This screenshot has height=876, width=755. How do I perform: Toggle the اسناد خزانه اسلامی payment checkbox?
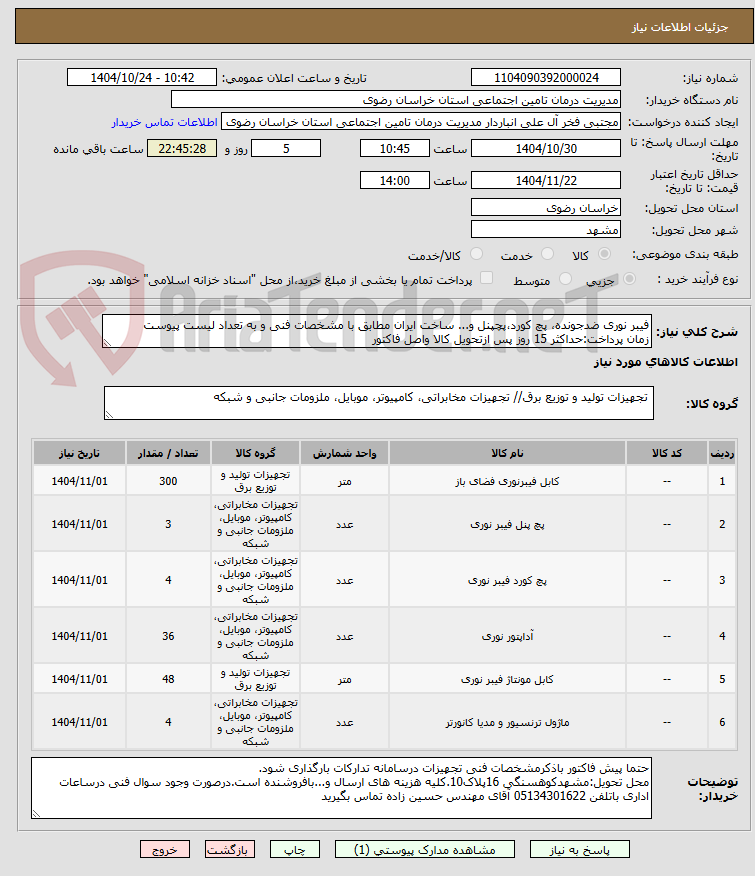tap(487, 278)
